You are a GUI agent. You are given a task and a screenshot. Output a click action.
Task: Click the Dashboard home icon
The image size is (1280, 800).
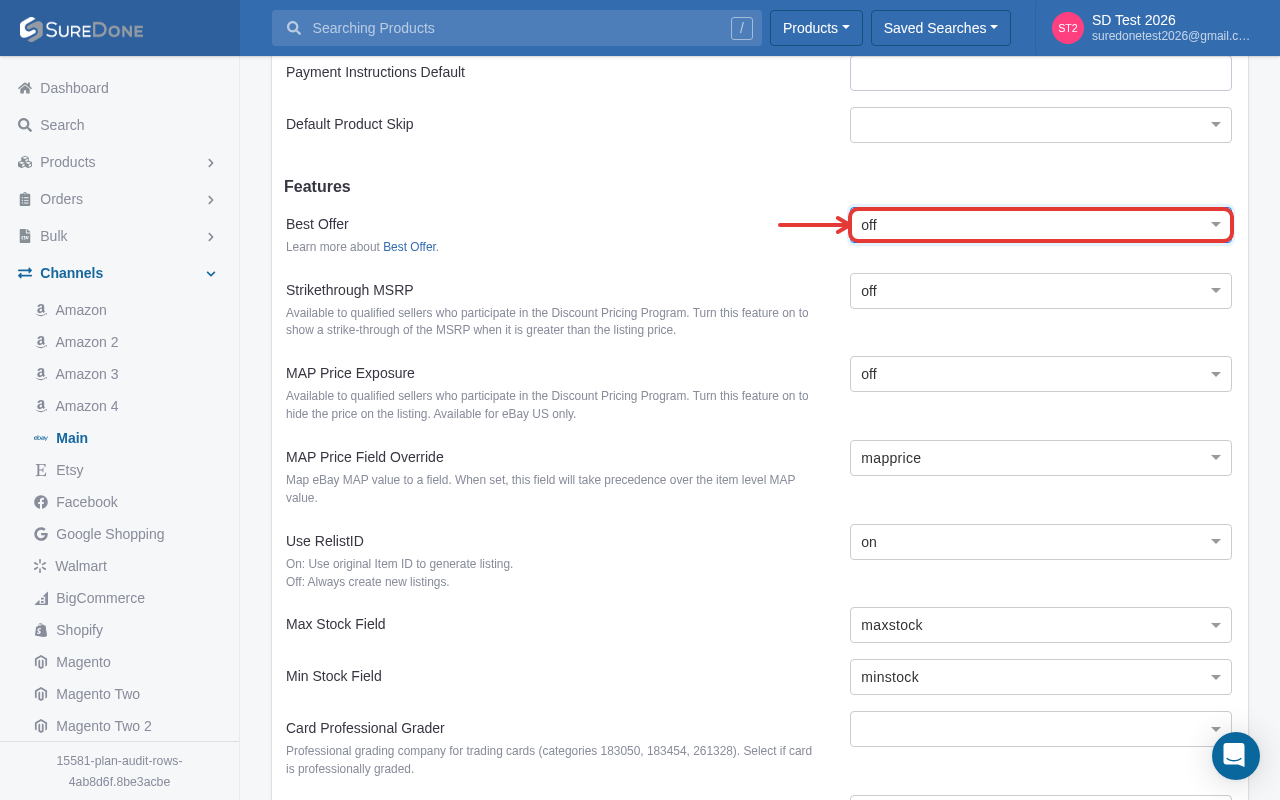(25, 88)
